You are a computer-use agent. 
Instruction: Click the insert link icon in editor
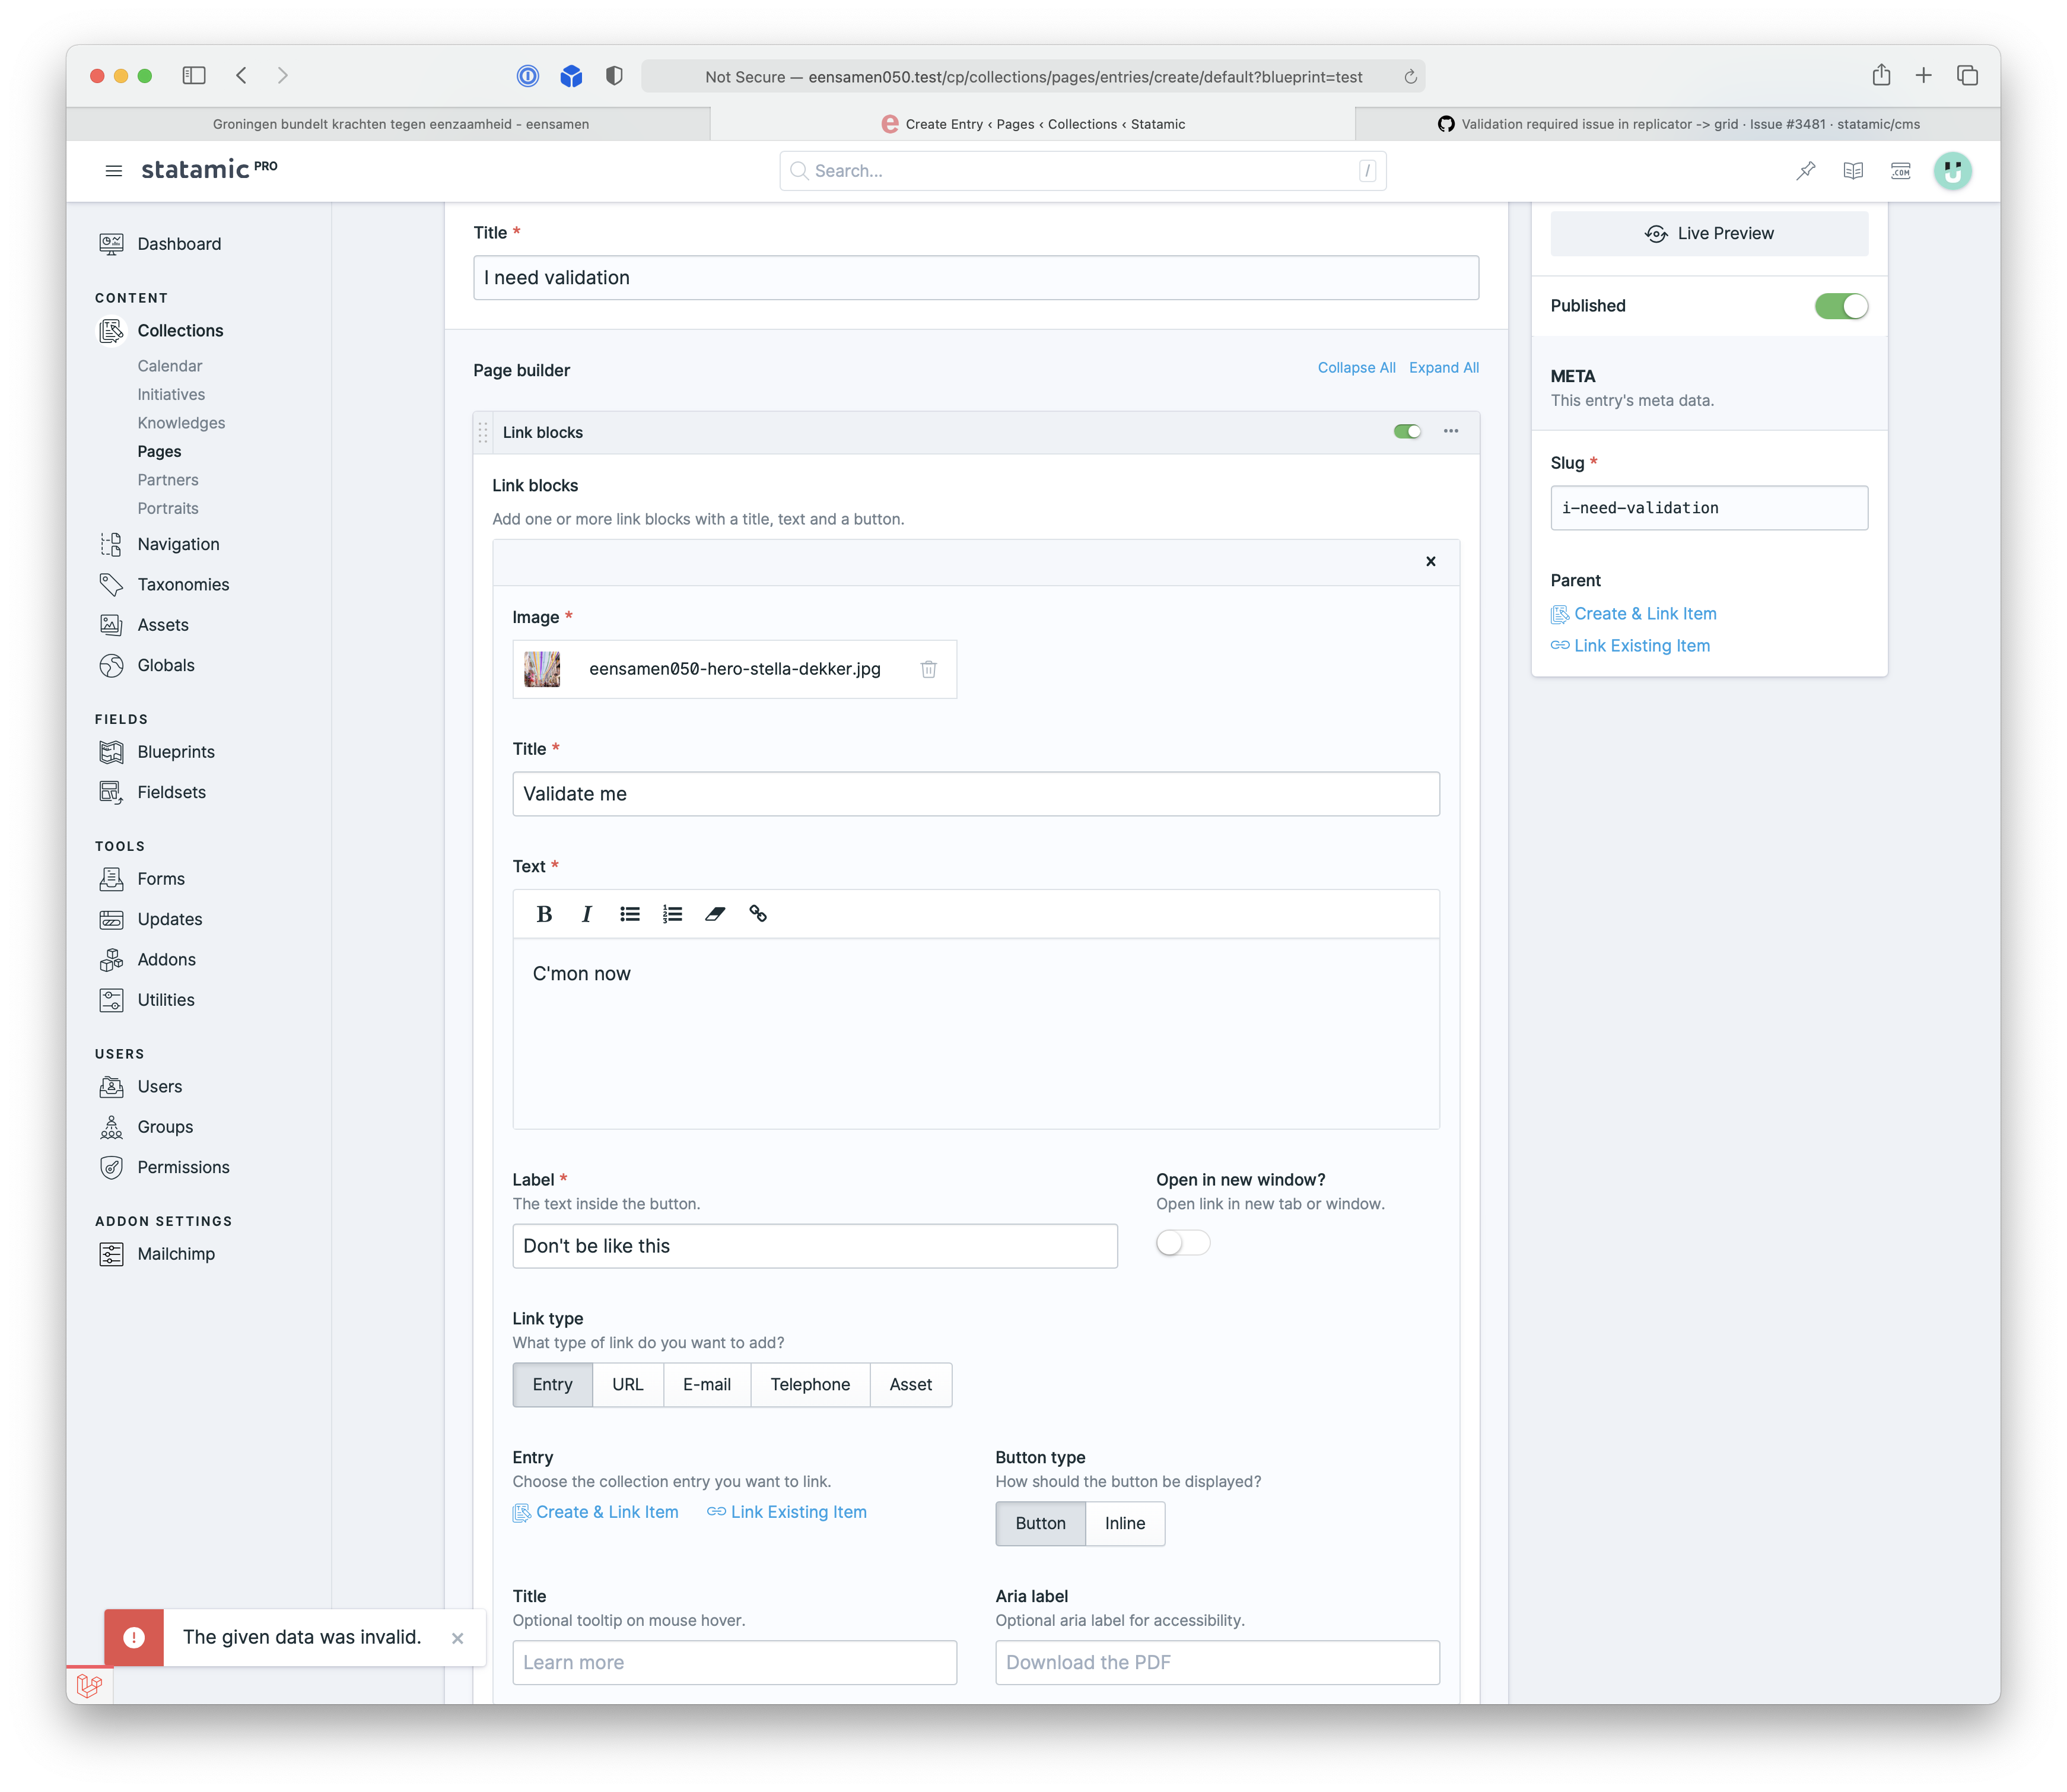pyautogui.click(x=757, y=914)
